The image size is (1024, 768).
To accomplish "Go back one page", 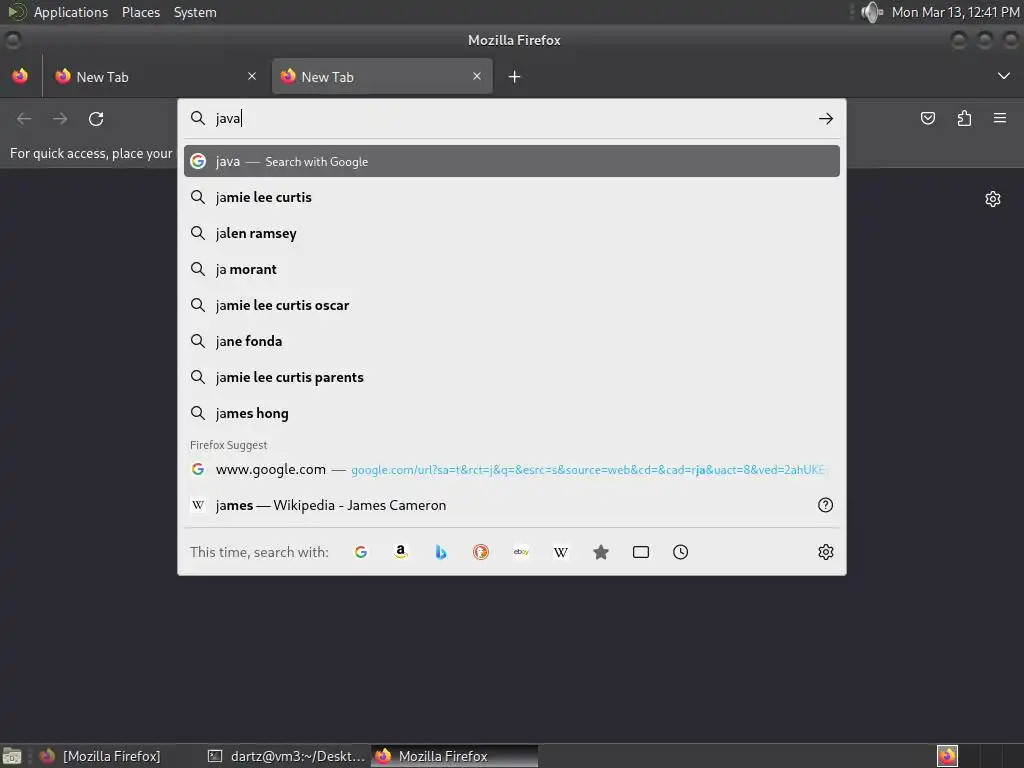I will tap(24, 119).
